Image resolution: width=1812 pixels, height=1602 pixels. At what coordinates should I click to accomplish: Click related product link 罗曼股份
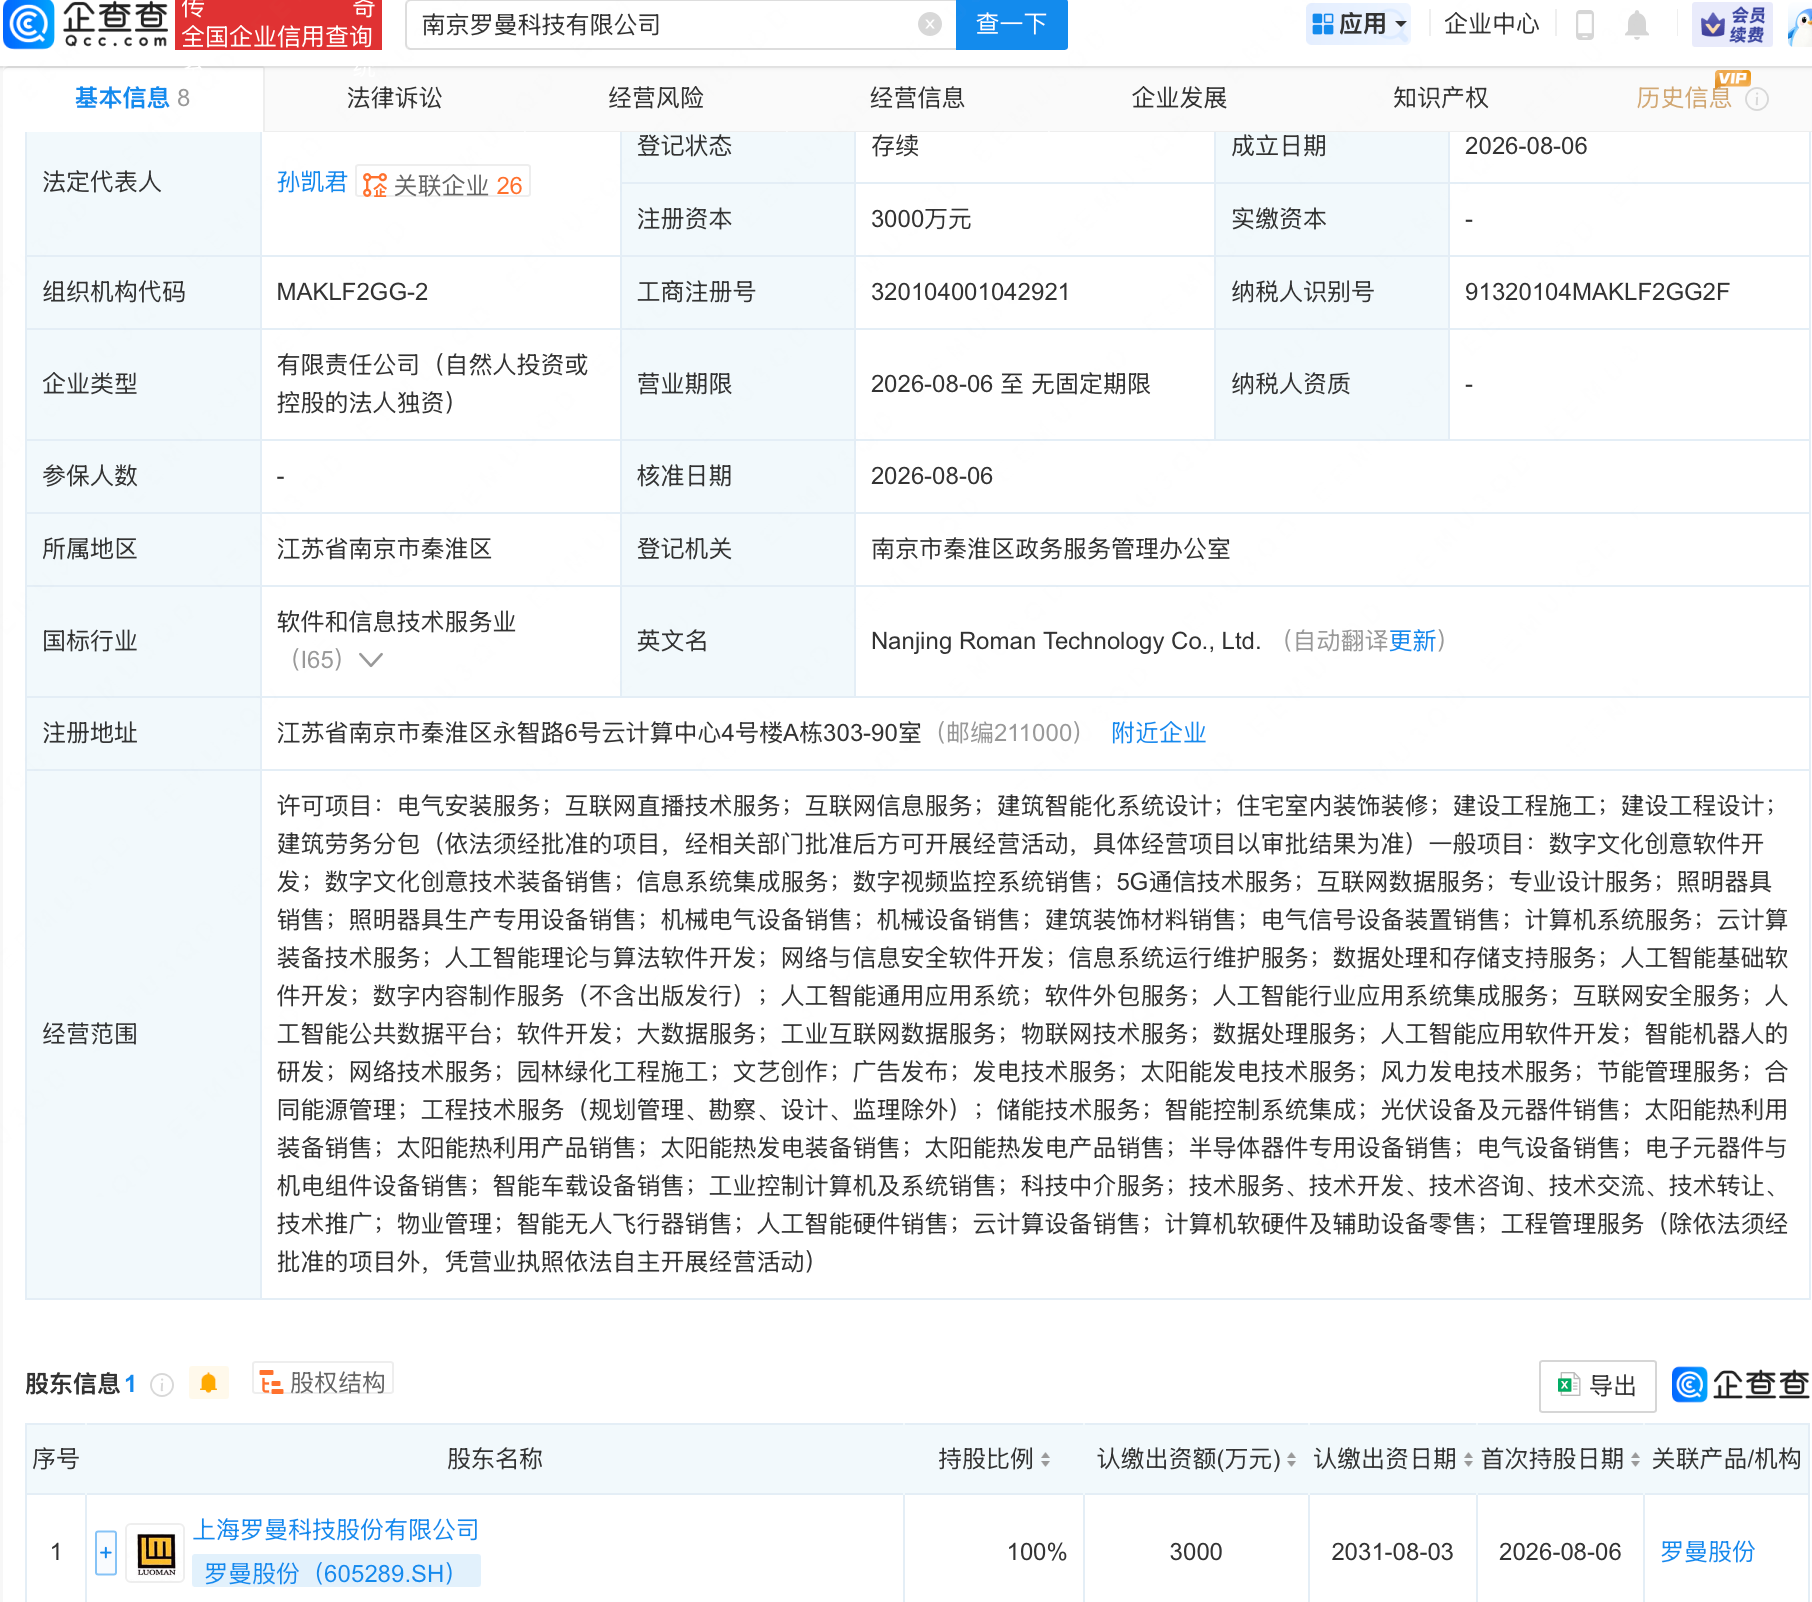coord(1707,1552)
